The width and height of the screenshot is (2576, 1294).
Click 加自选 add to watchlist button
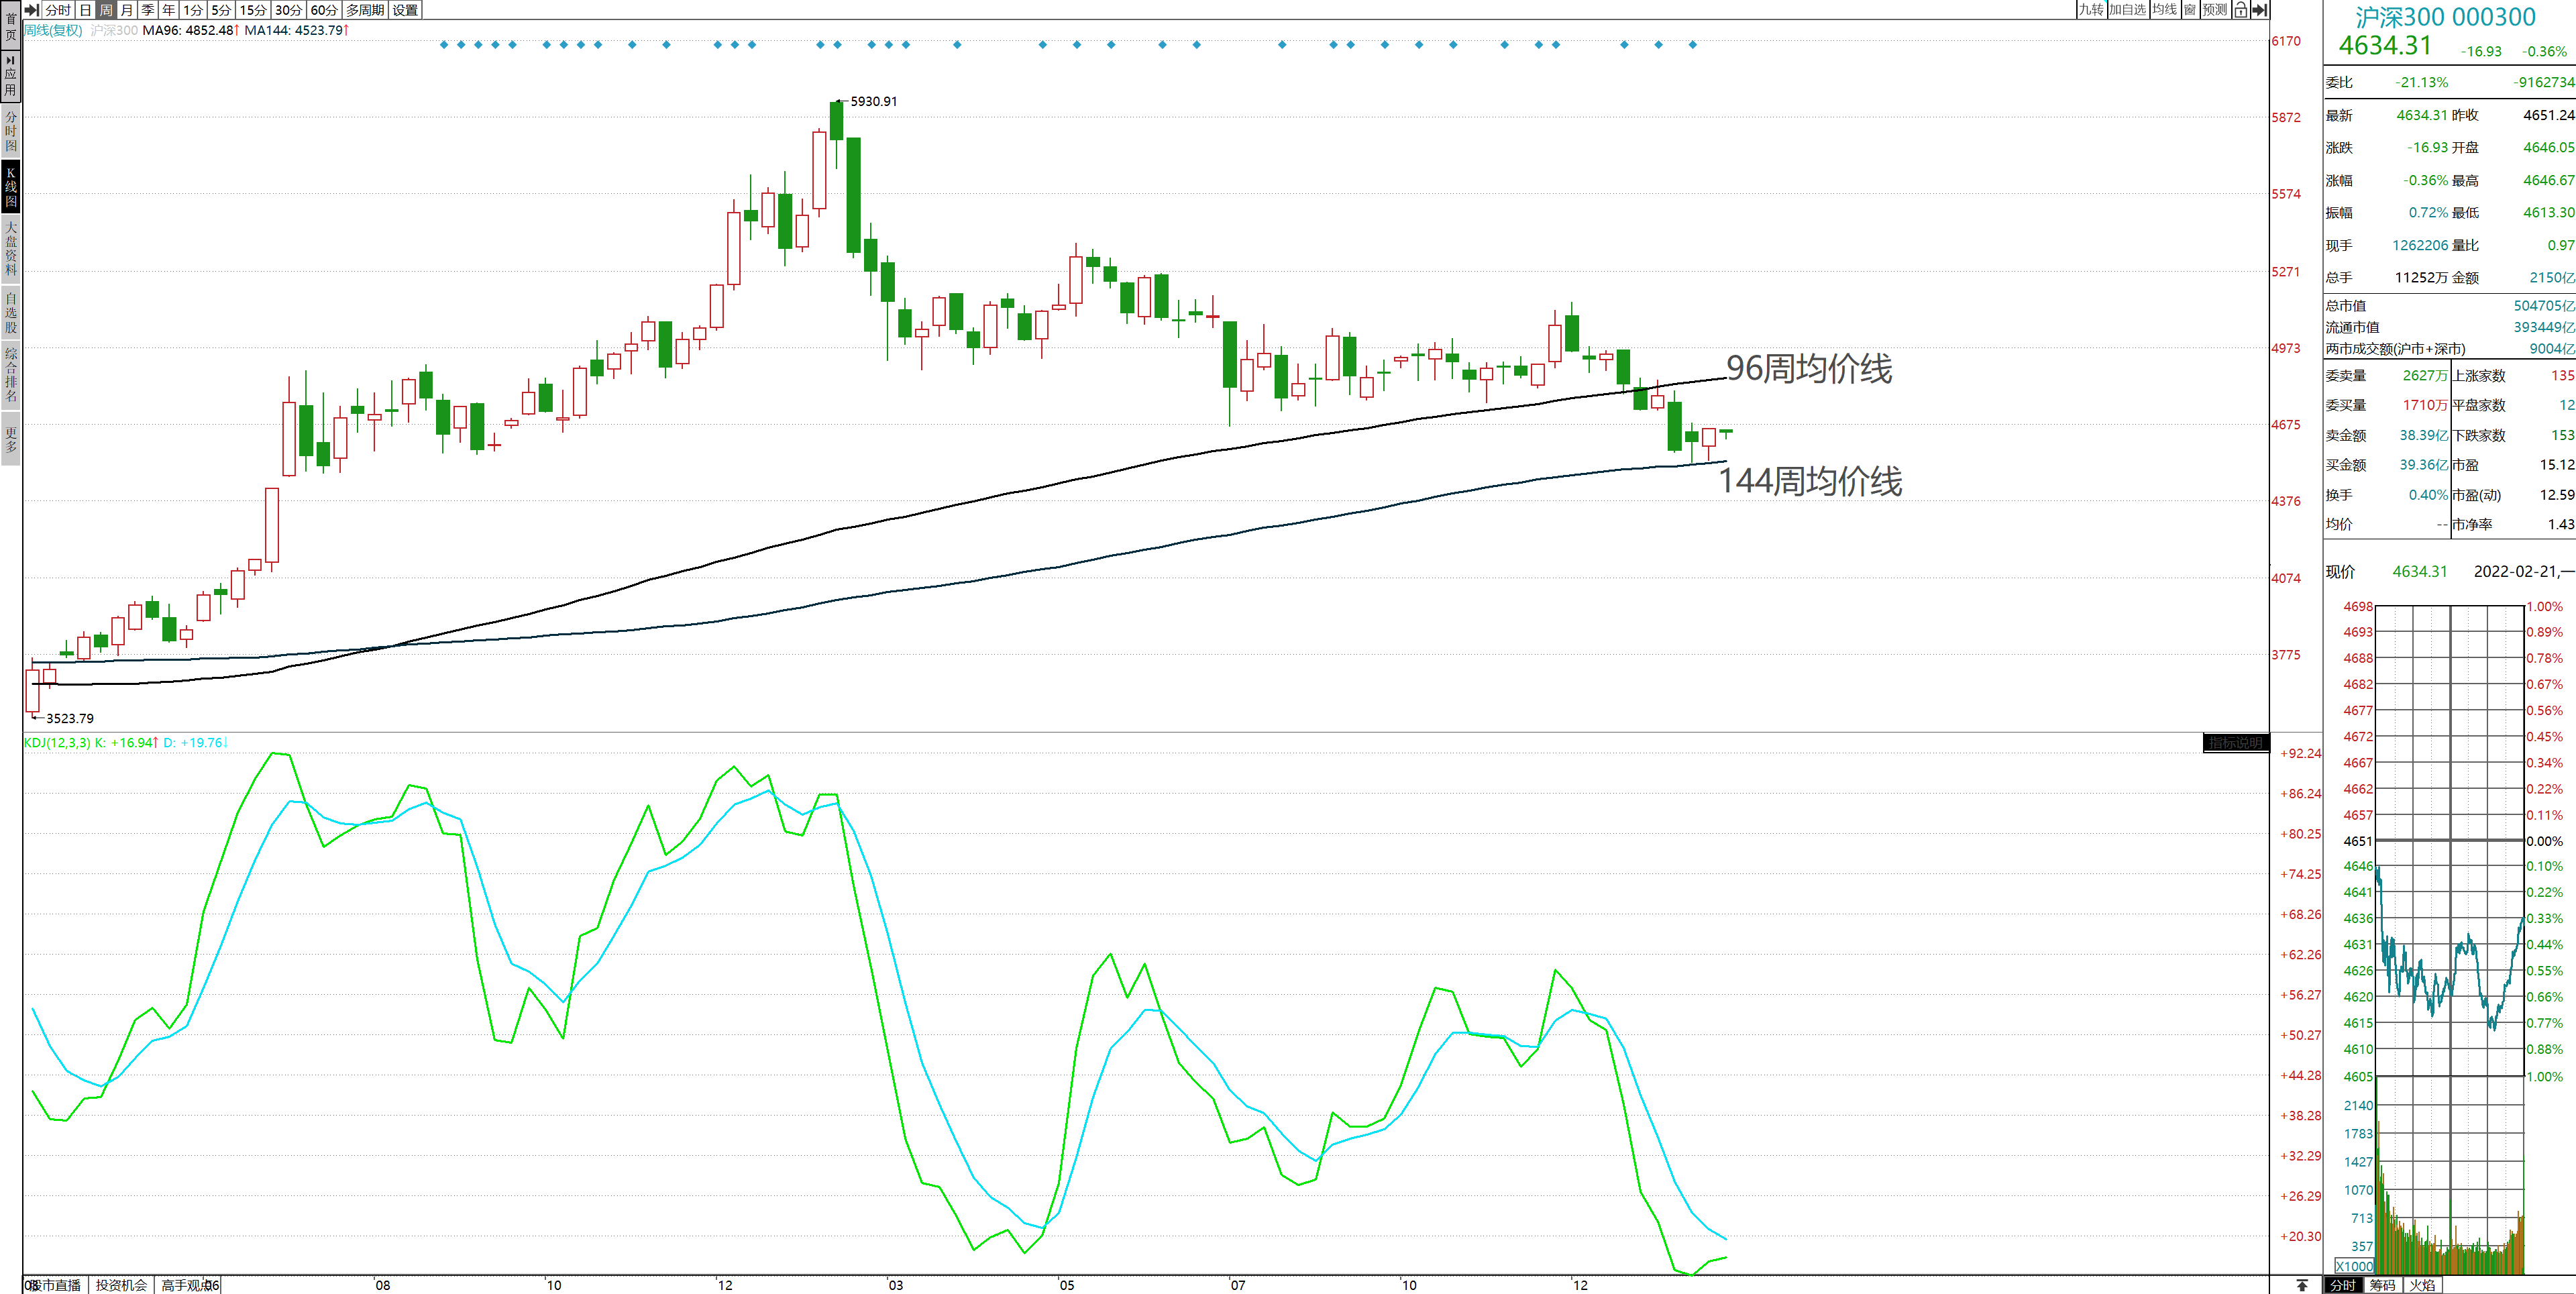click(2127, 10)
